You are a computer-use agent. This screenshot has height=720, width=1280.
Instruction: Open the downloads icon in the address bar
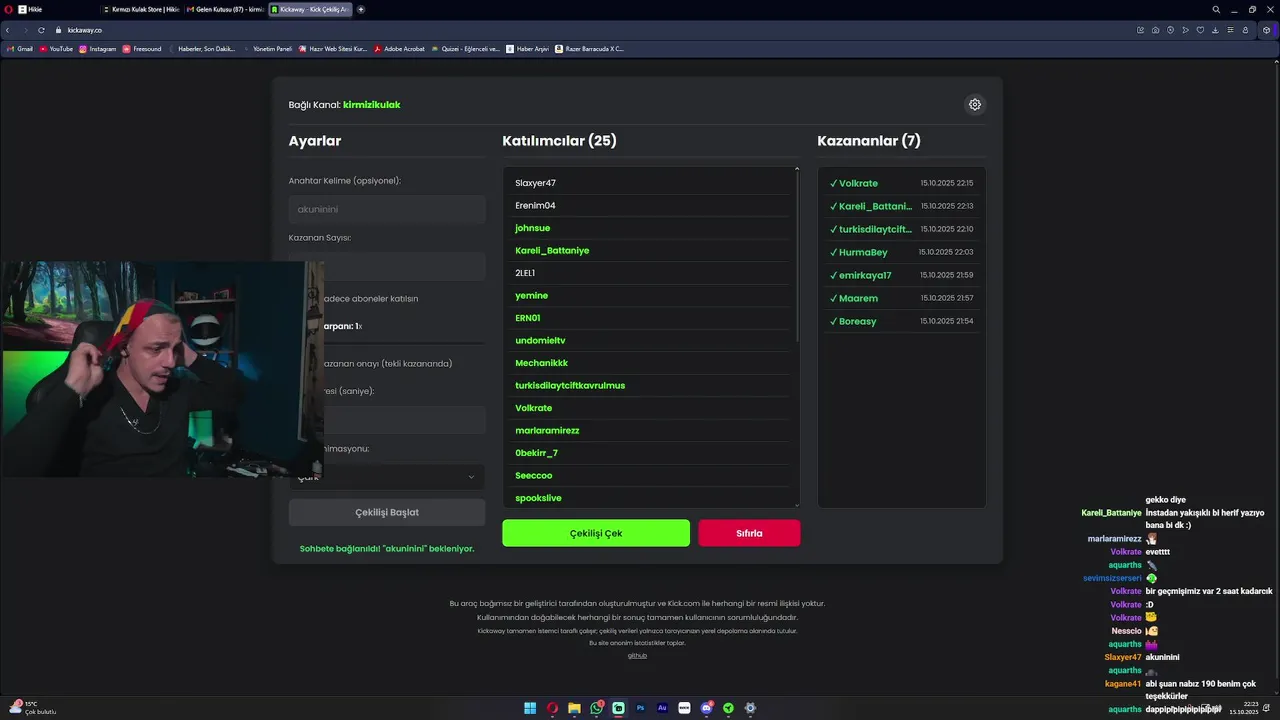pos(1215,30)
